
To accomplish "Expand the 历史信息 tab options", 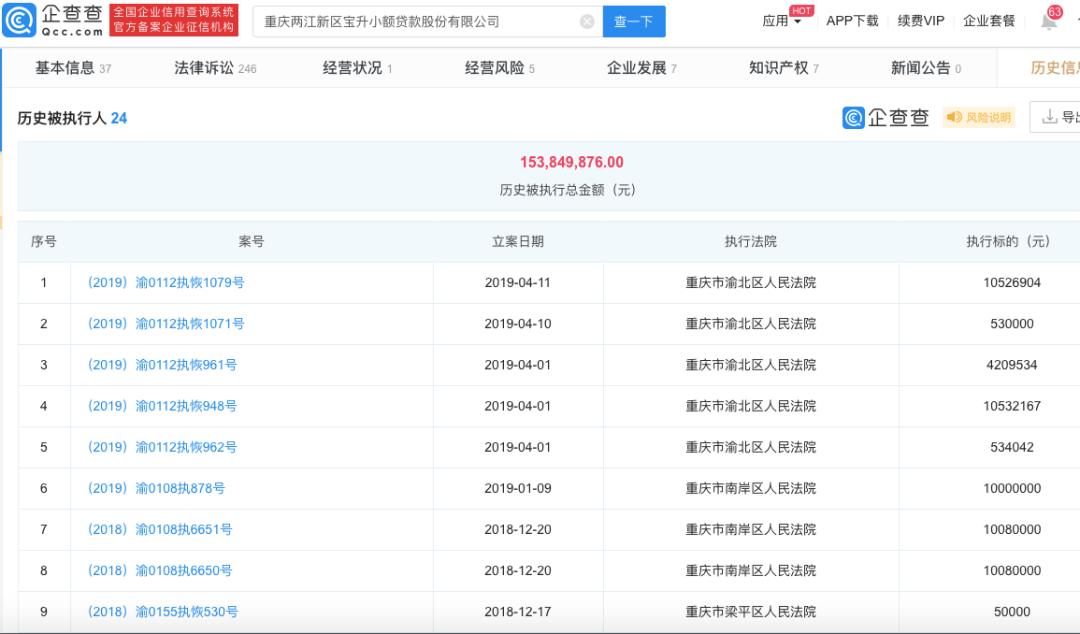I will tap(1054, 67).
